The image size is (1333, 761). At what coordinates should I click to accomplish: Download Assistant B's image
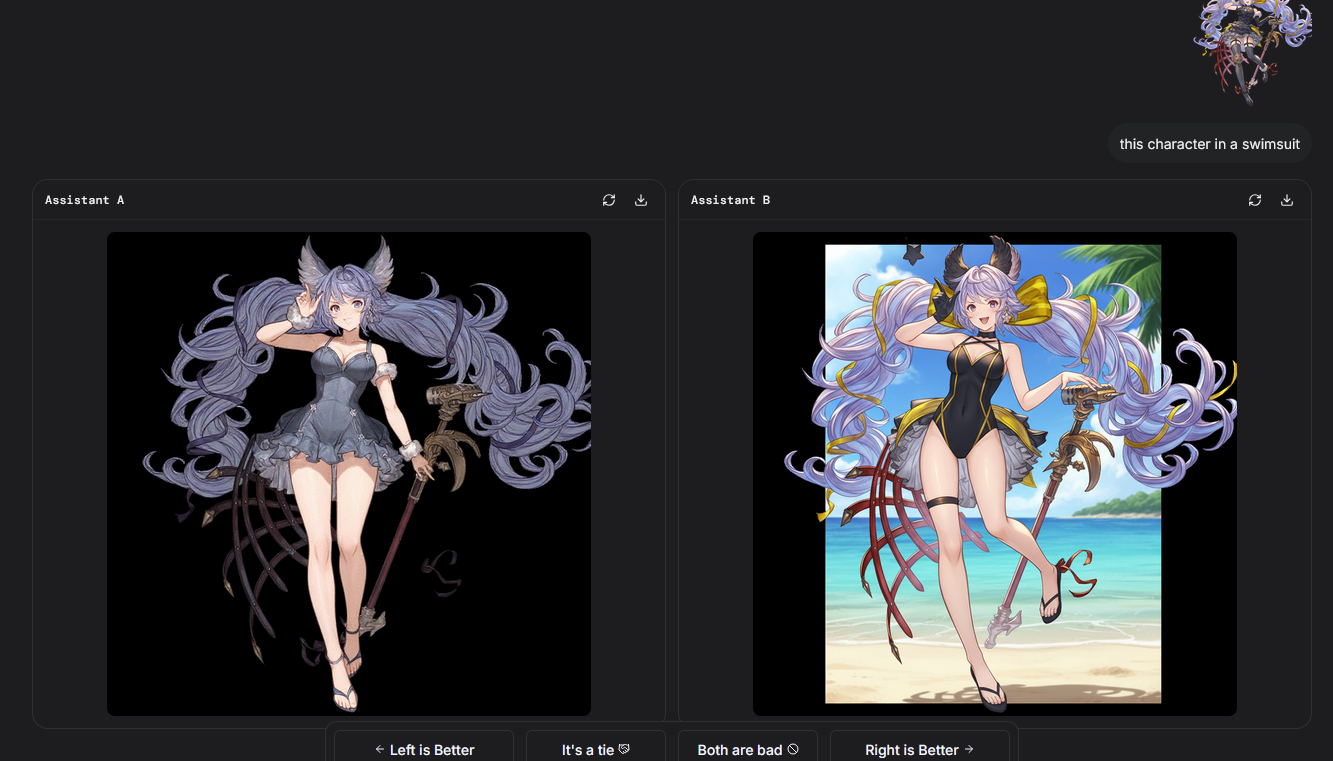pyautogui.click(x=1287, y=200)
